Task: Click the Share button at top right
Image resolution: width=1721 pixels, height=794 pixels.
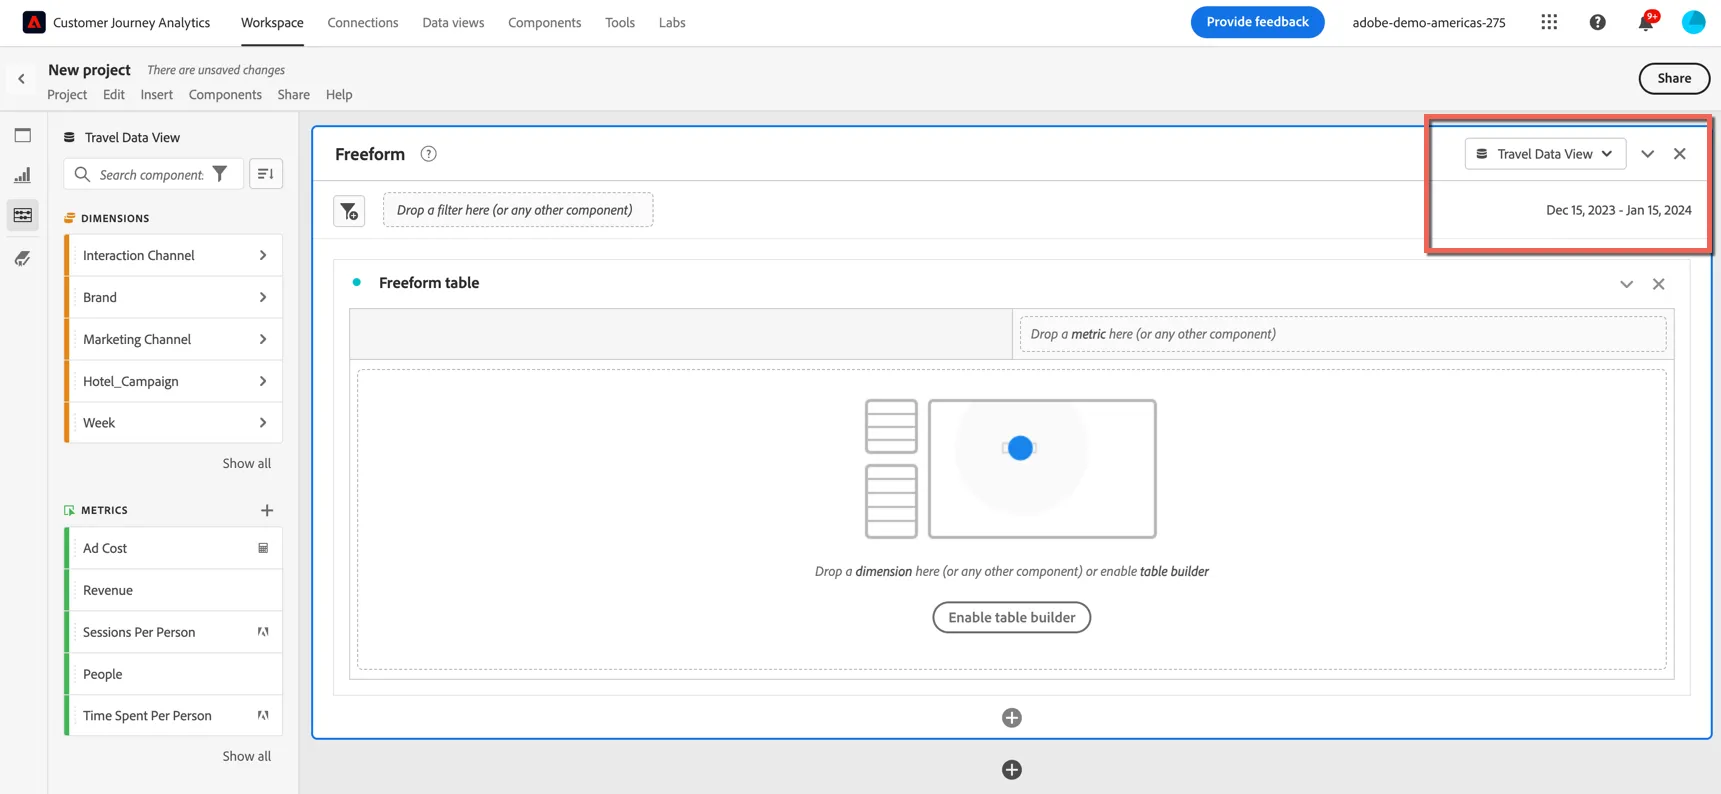Action: click(1674, 78)
